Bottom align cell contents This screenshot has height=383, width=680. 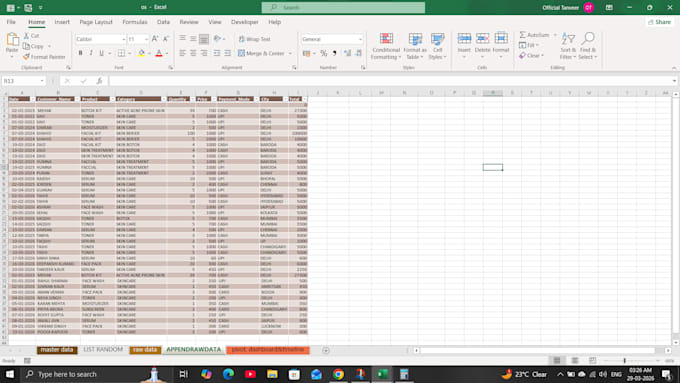point(204,39)
